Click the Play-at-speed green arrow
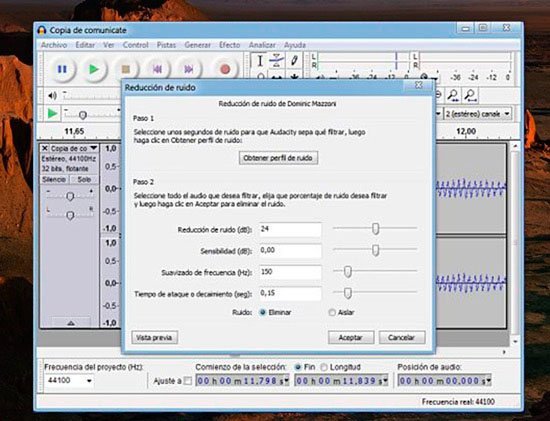This screenshot has width=550, height=421. (53, 114)
